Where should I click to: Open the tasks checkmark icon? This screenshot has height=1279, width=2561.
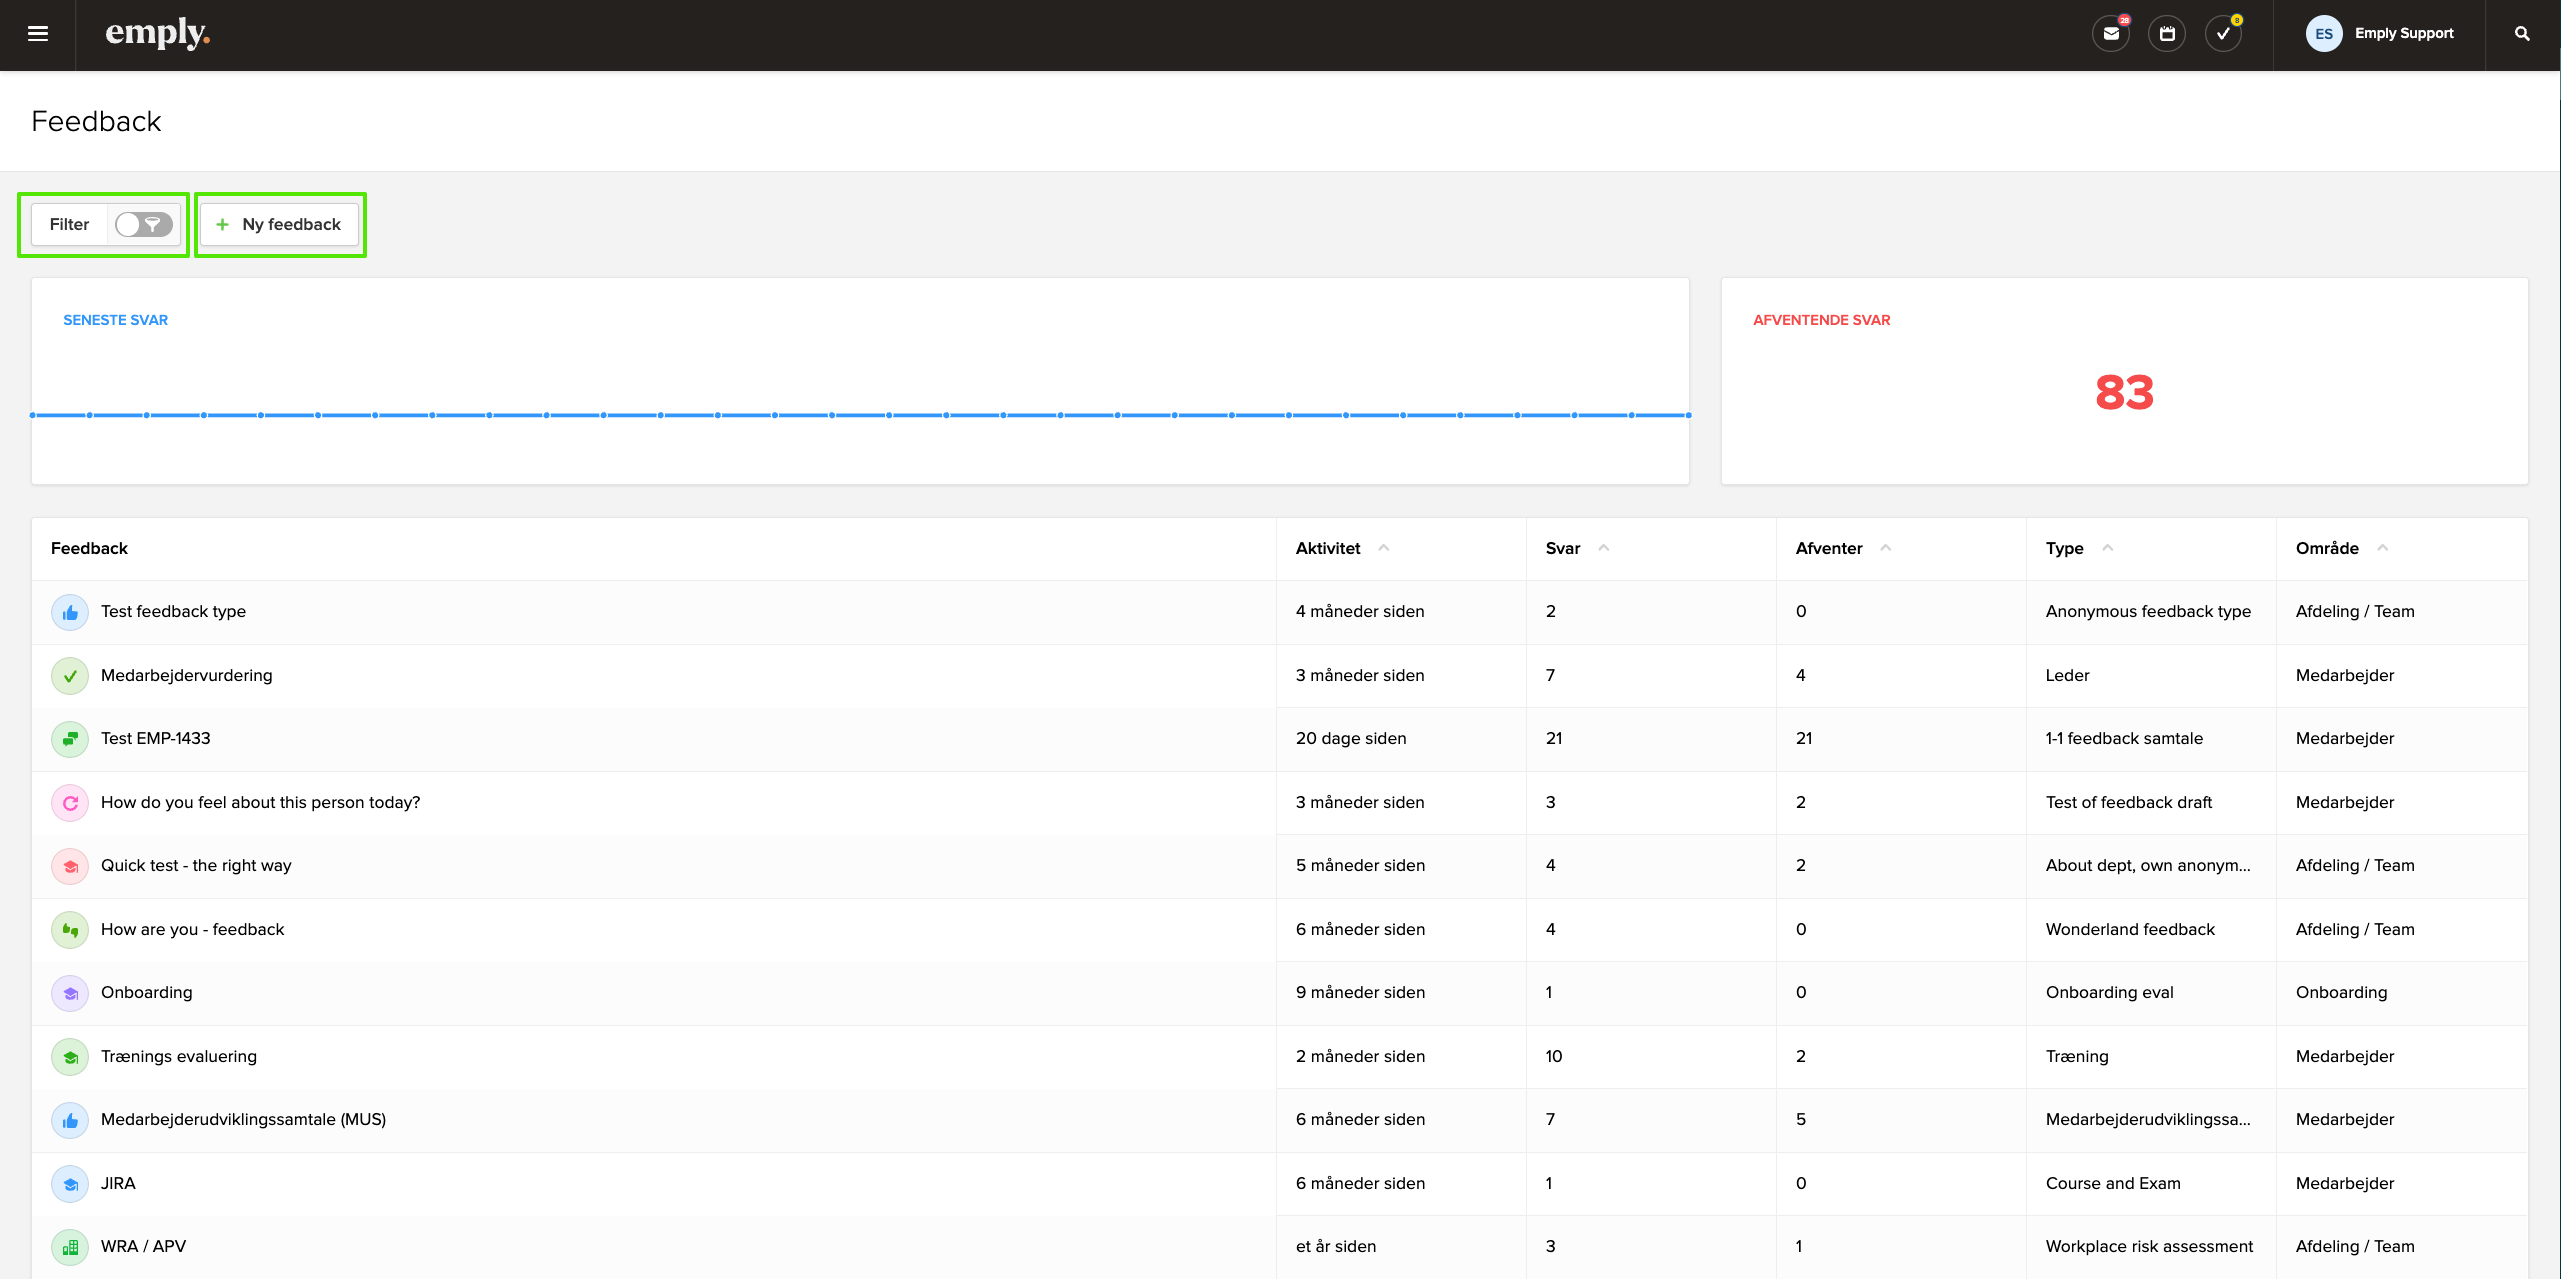2222,34
